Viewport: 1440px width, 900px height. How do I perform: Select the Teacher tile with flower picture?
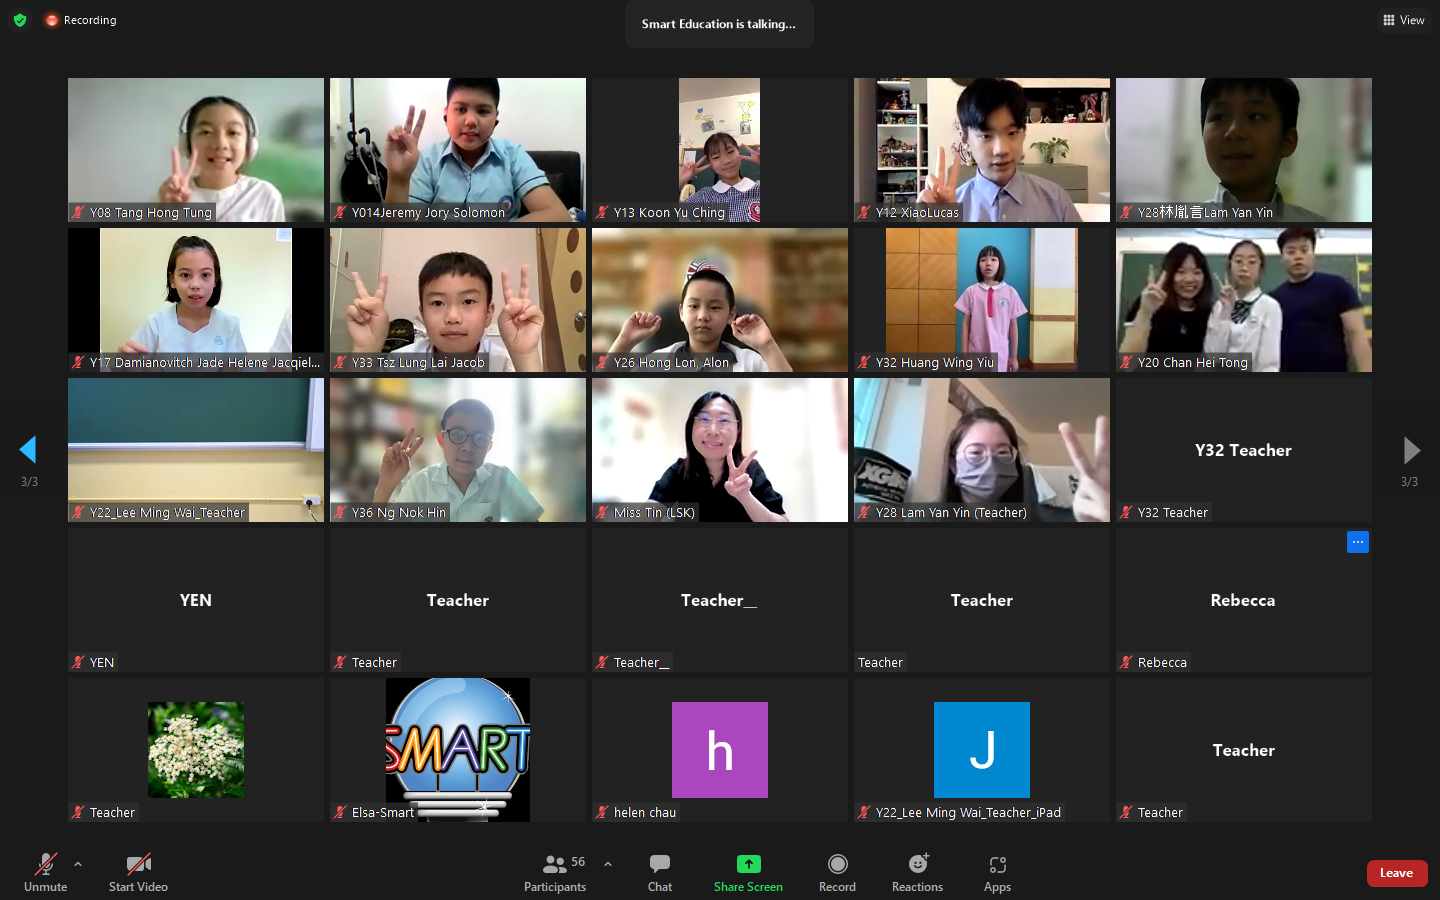(196, 750)
